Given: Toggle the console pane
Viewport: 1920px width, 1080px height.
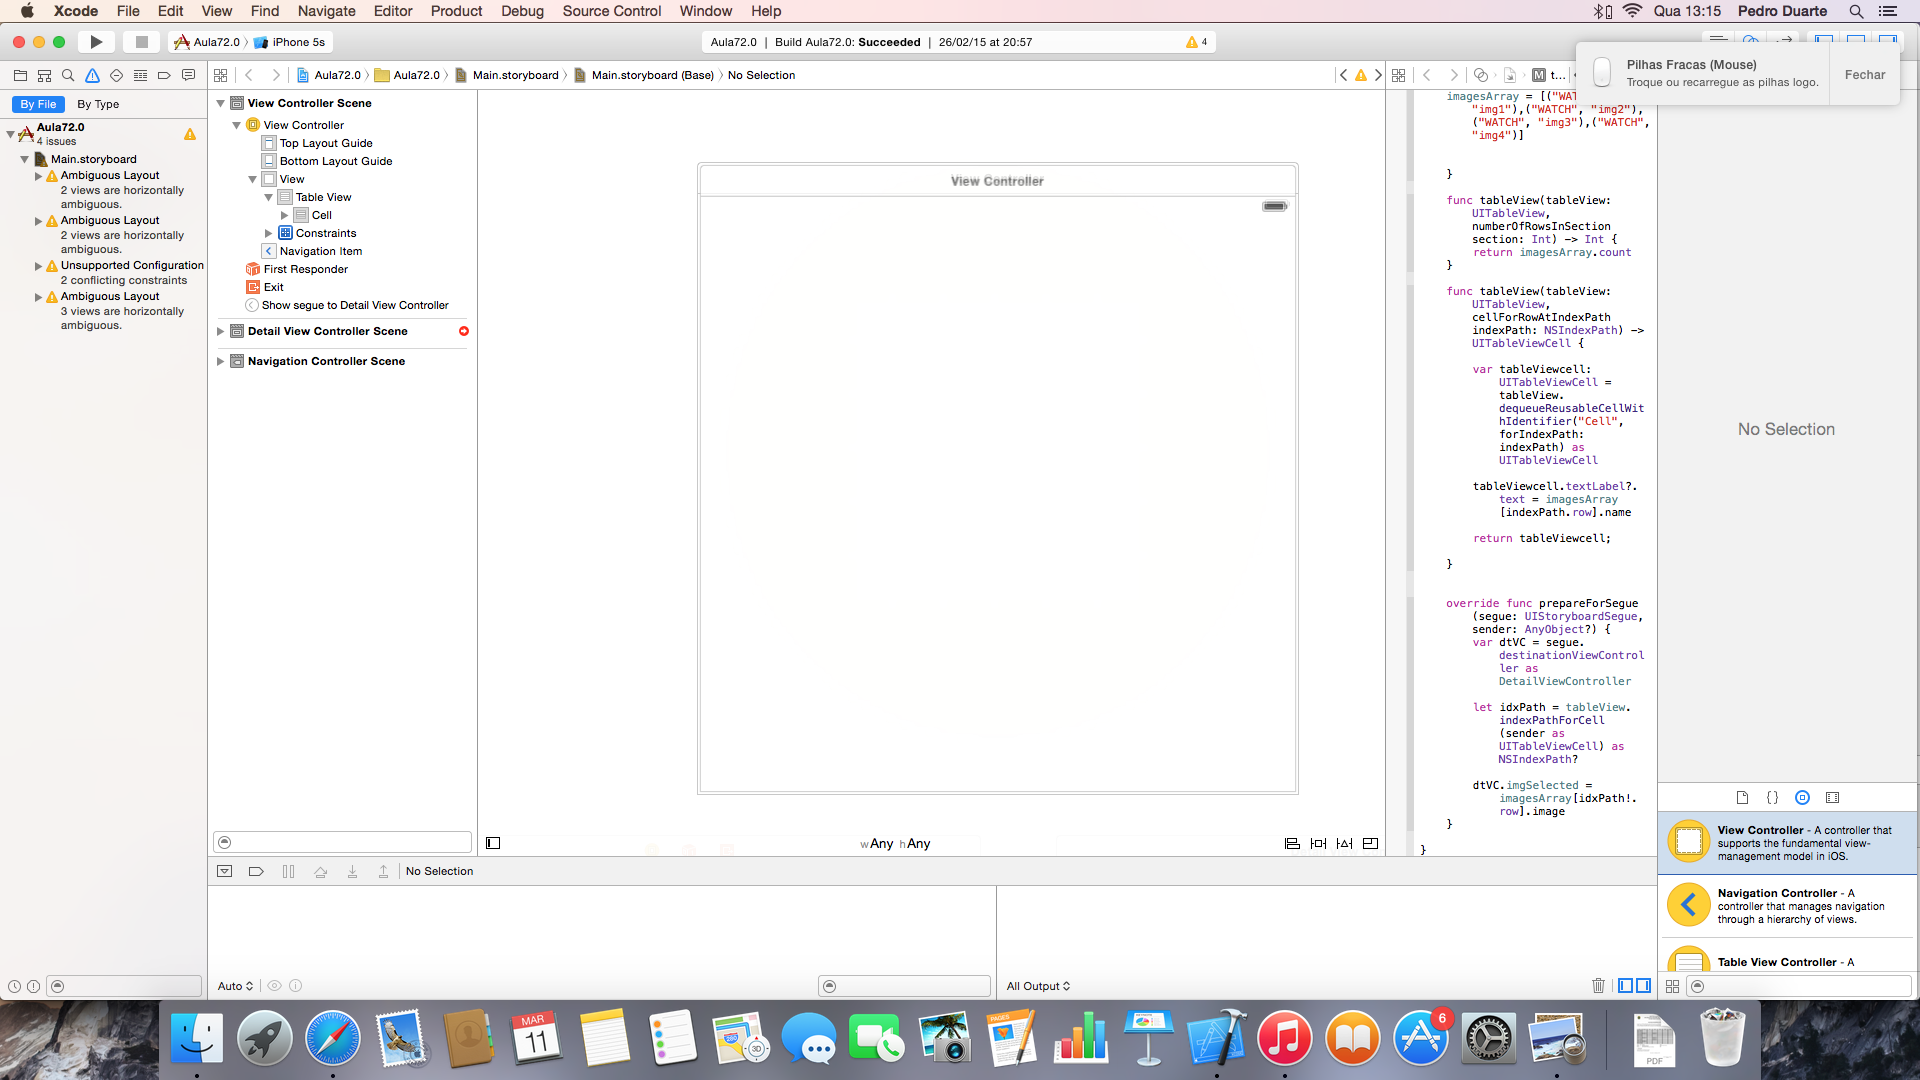Looking at the screenshot, I should click(x=1643, y=985).
